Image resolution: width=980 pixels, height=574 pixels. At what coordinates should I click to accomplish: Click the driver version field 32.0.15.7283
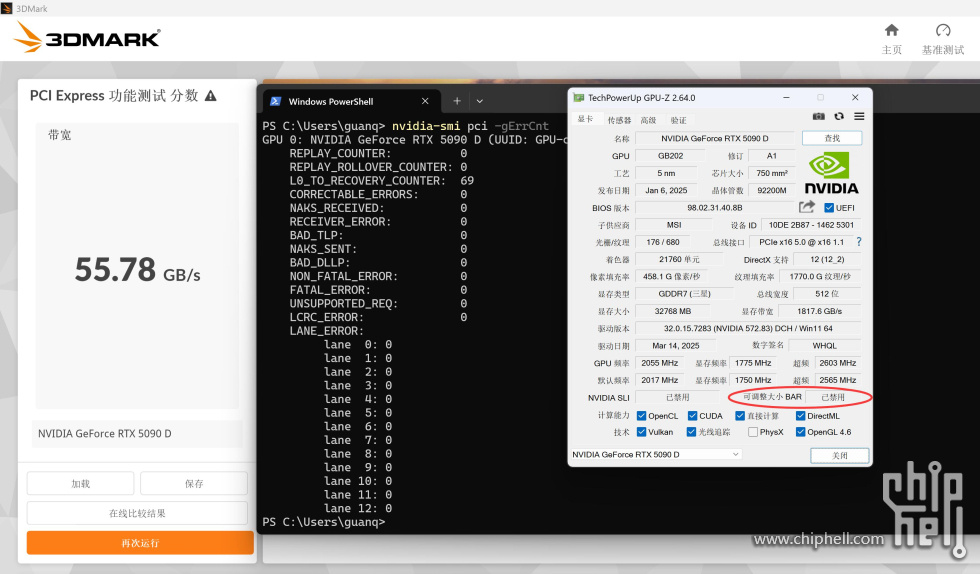[748, 328]
